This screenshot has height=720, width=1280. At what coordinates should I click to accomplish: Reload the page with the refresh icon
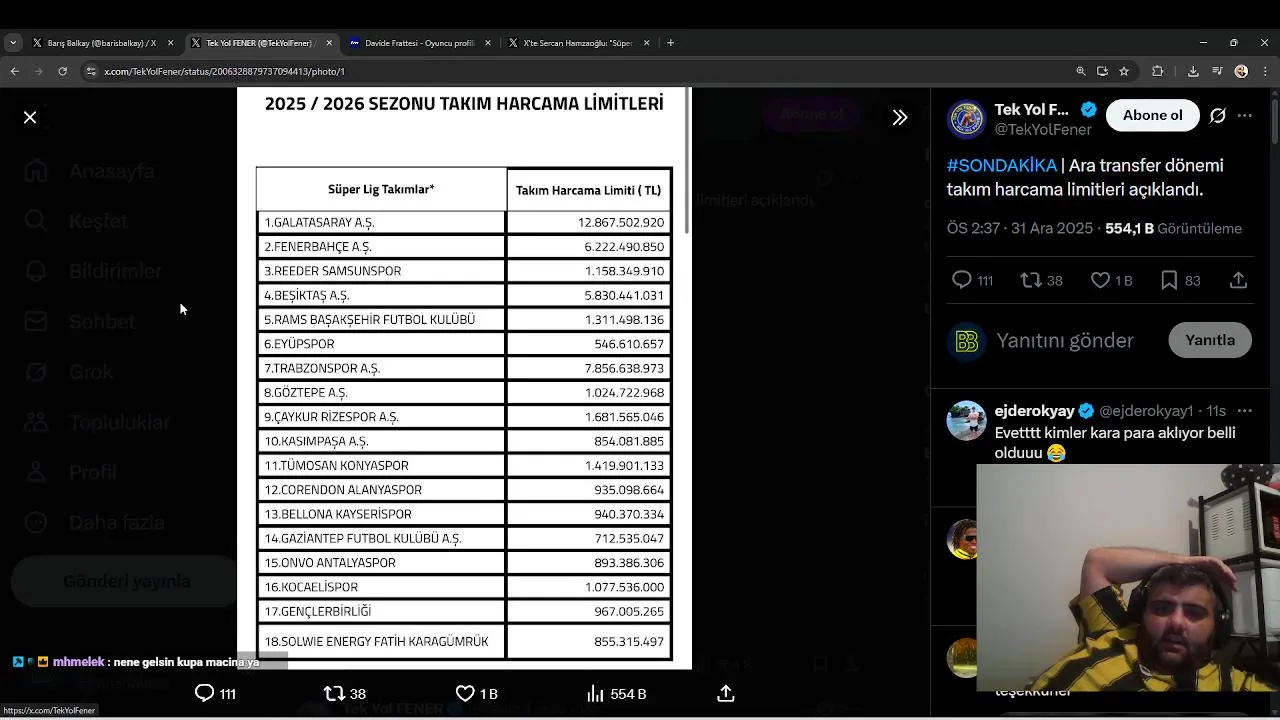tap(62, 71)
